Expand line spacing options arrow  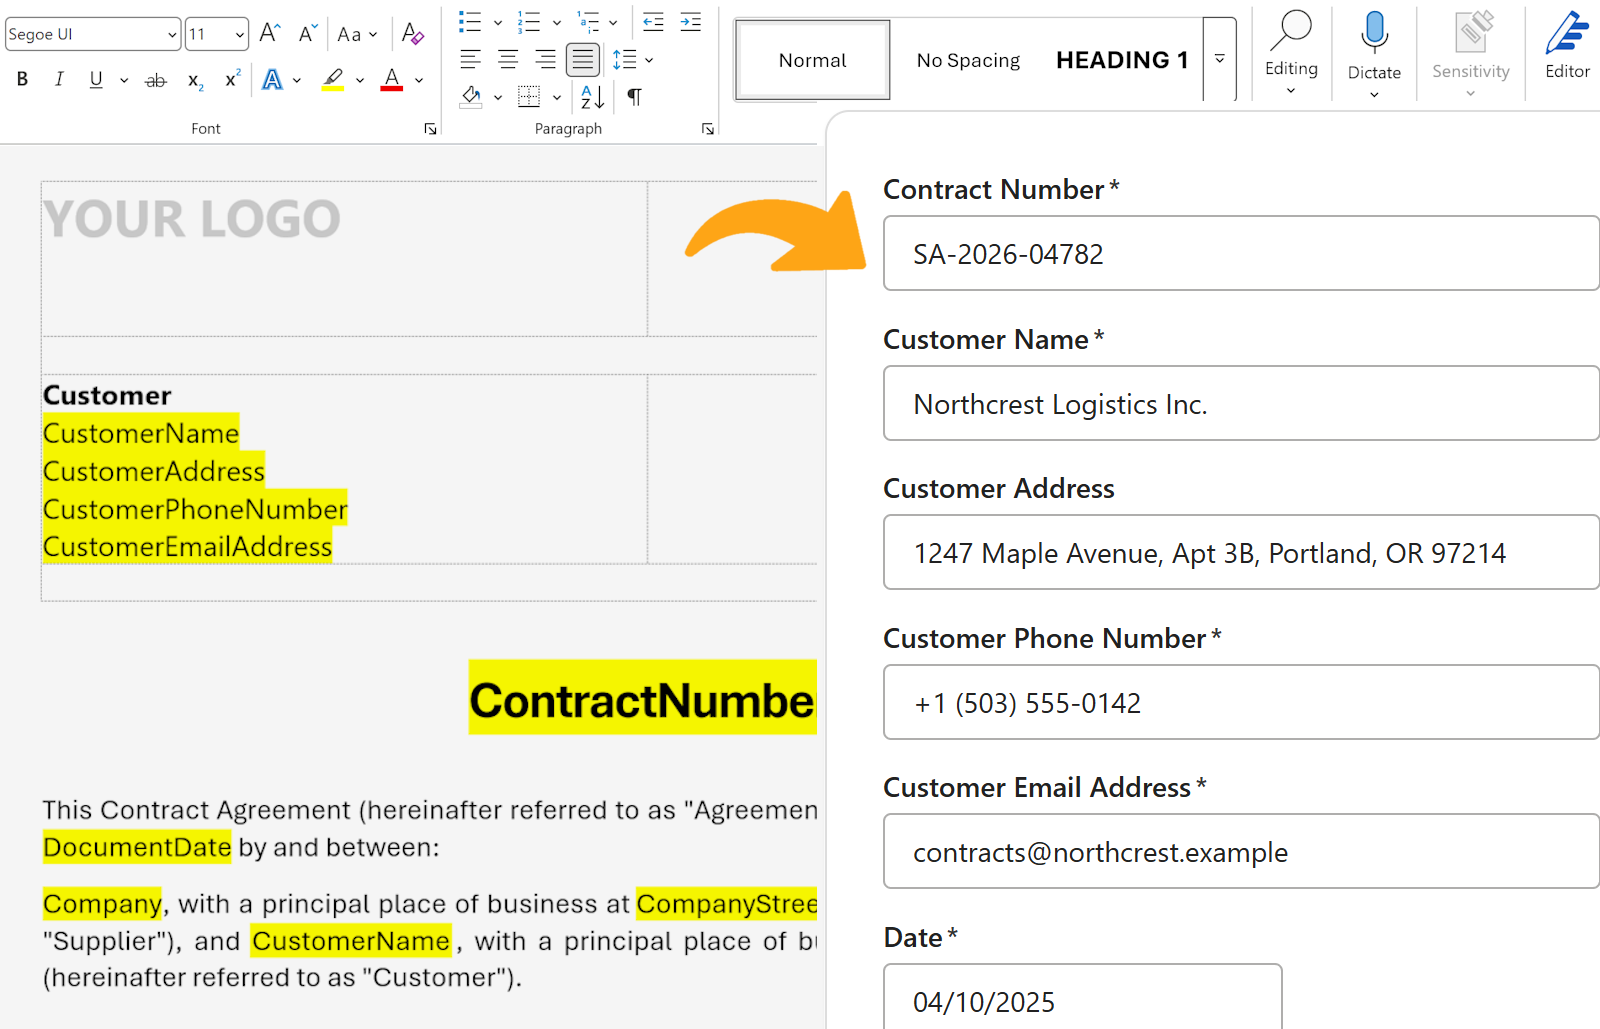649,61
